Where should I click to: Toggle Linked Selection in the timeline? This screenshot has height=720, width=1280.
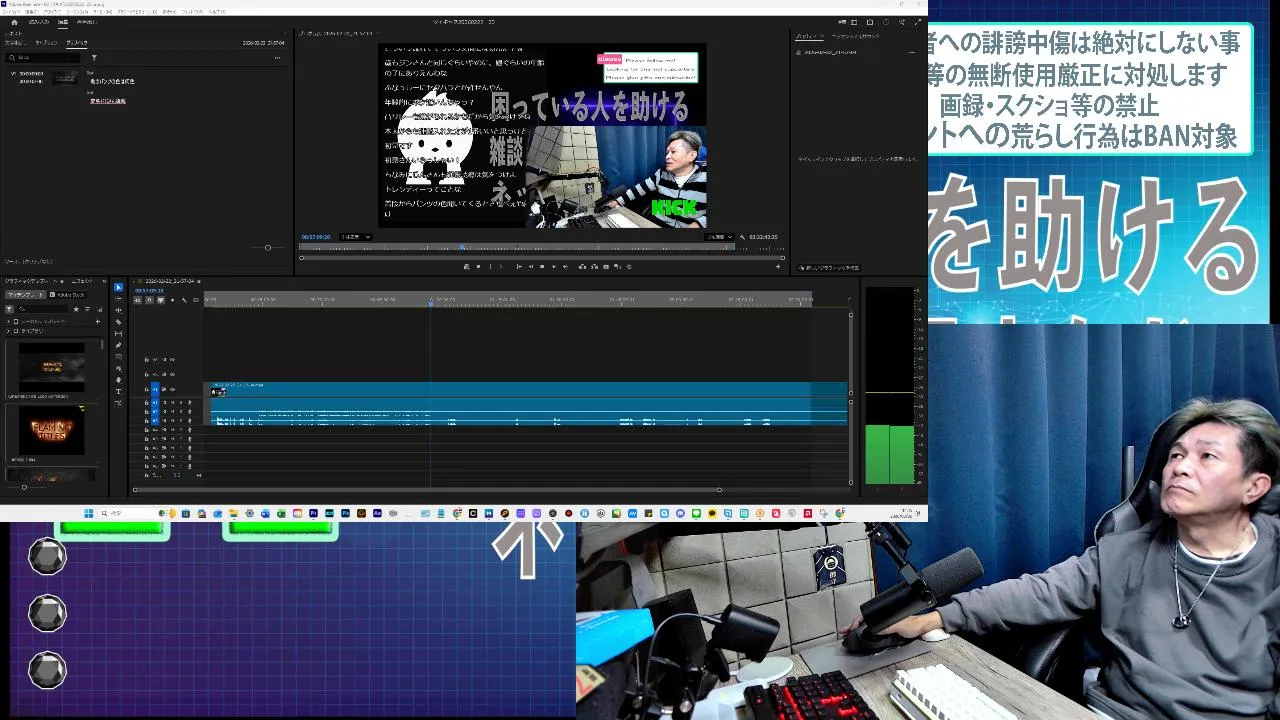pyautogui.click(x=161, y=300)
